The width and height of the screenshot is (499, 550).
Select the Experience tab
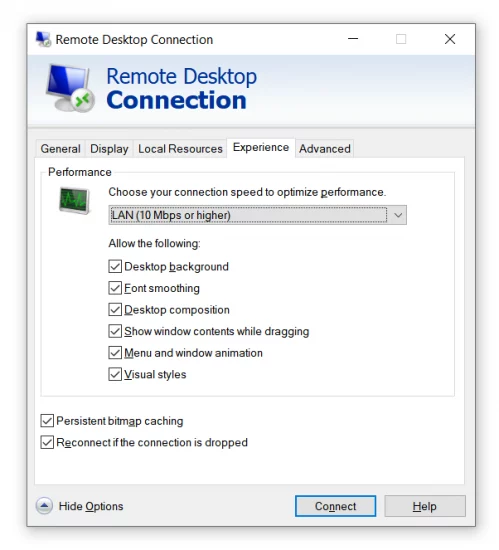[261, 147]
